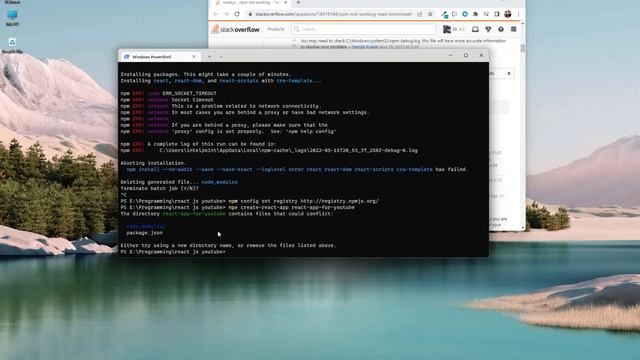Image resolution: width=640 pixels, height=360 pixels.
Task: Click the 'npm config set registry' command
Action: click(303, 201)
